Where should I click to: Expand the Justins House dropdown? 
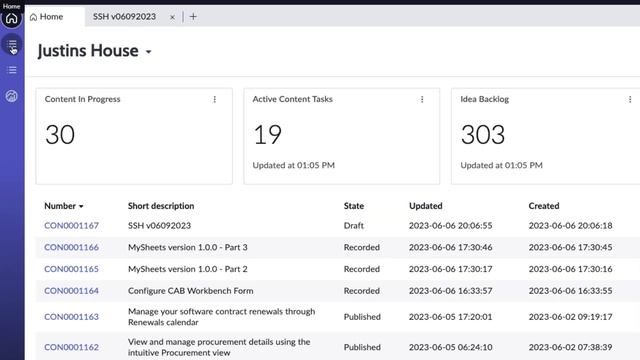(x=149, y=52)
